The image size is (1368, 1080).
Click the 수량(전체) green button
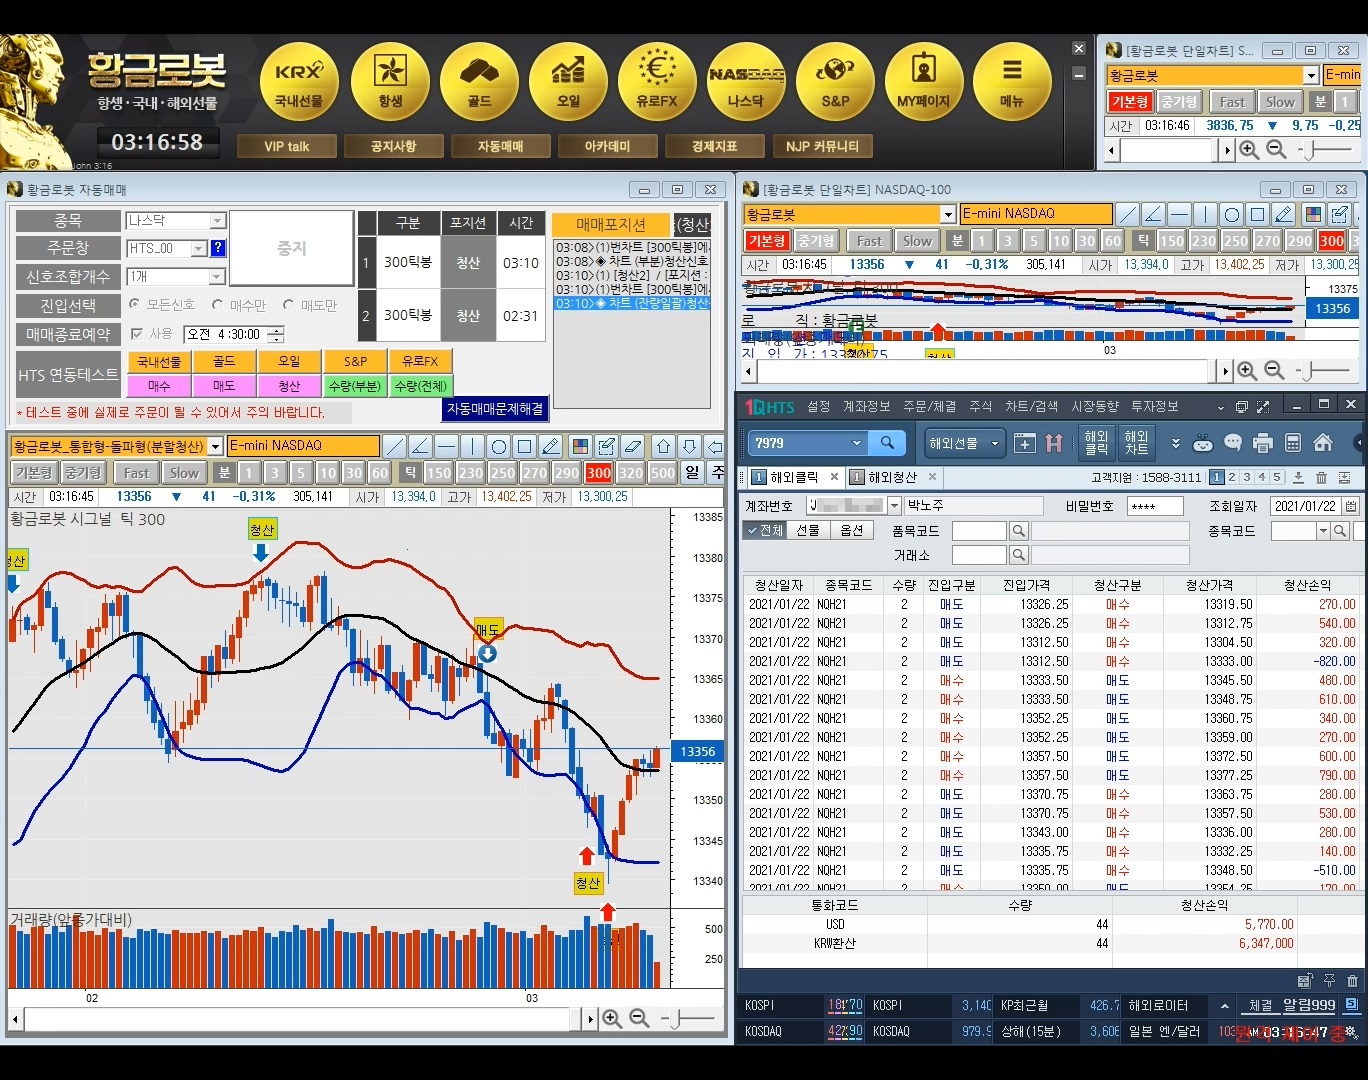(x=420, y=386)
